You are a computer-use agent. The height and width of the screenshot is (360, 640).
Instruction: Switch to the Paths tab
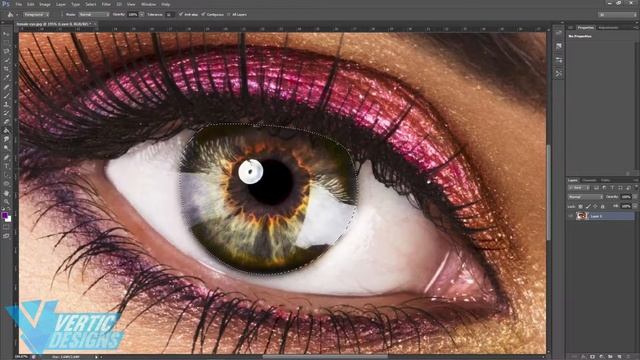[606, 180]
